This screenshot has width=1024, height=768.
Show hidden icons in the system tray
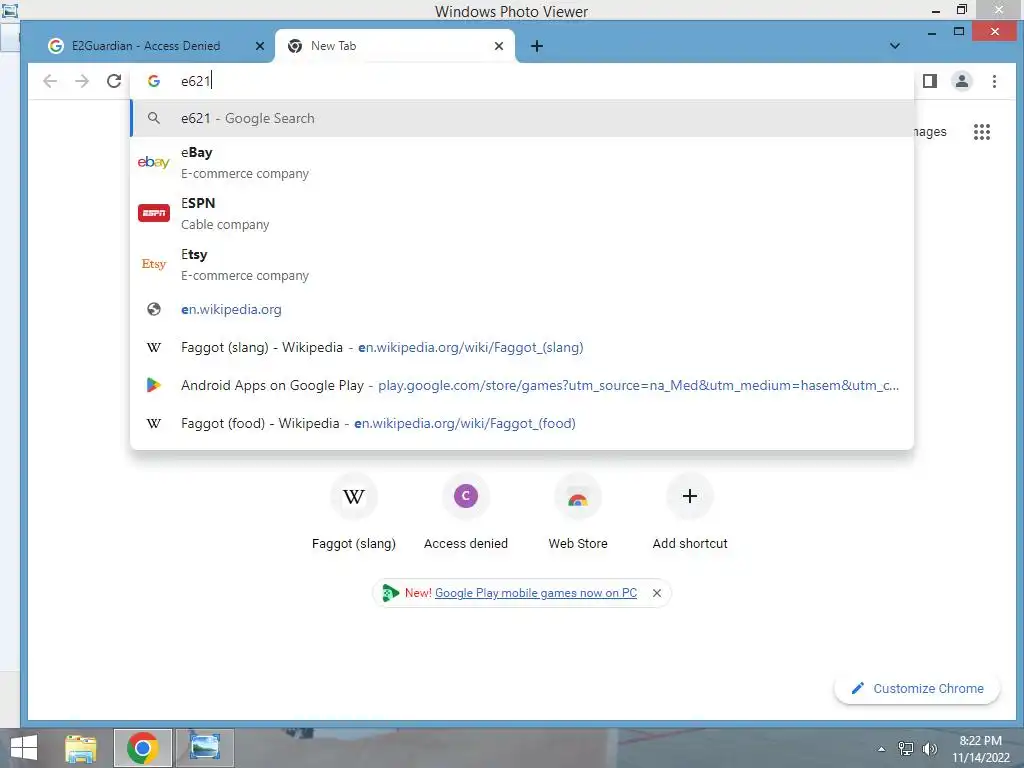pos(882,749)
